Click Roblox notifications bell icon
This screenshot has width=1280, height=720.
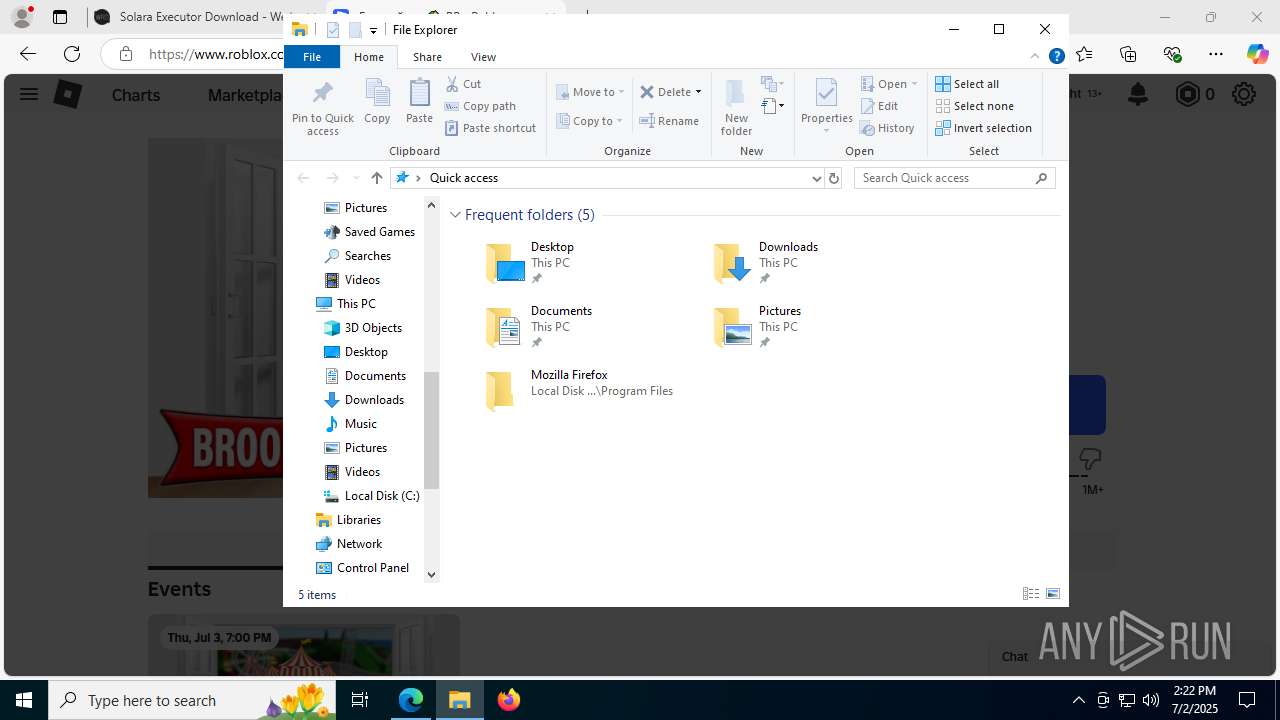click(1138, 94)
